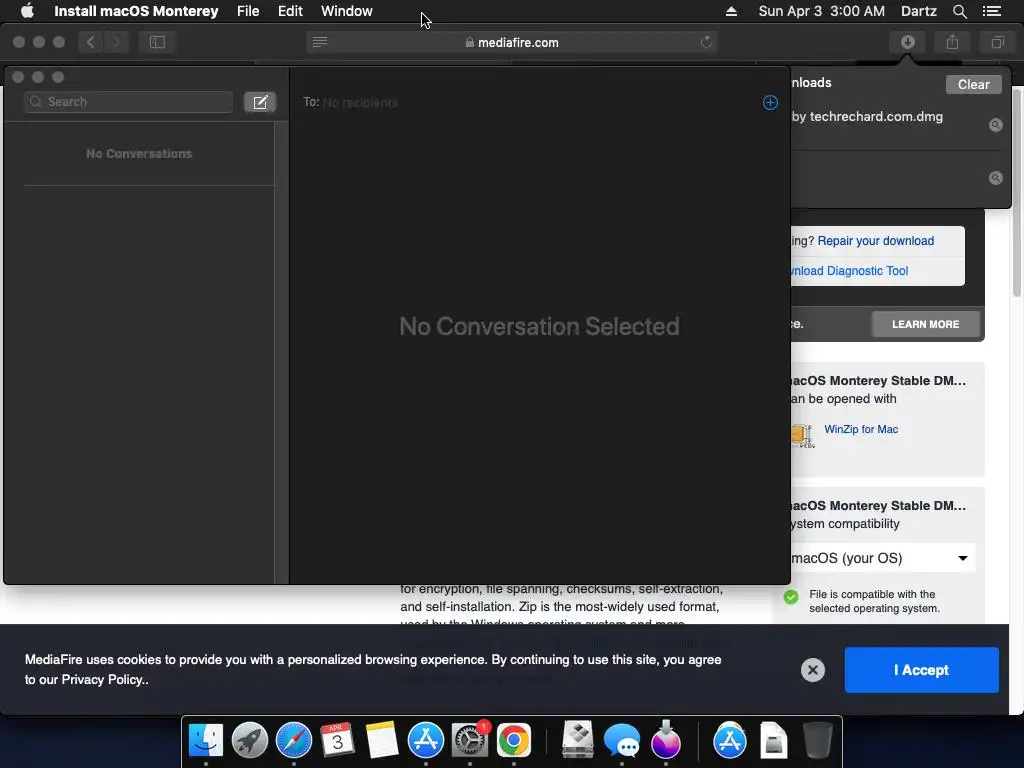Expand the macOS (your OS) dropdown
Screen dimensions: 1024x768
[882, 558]
